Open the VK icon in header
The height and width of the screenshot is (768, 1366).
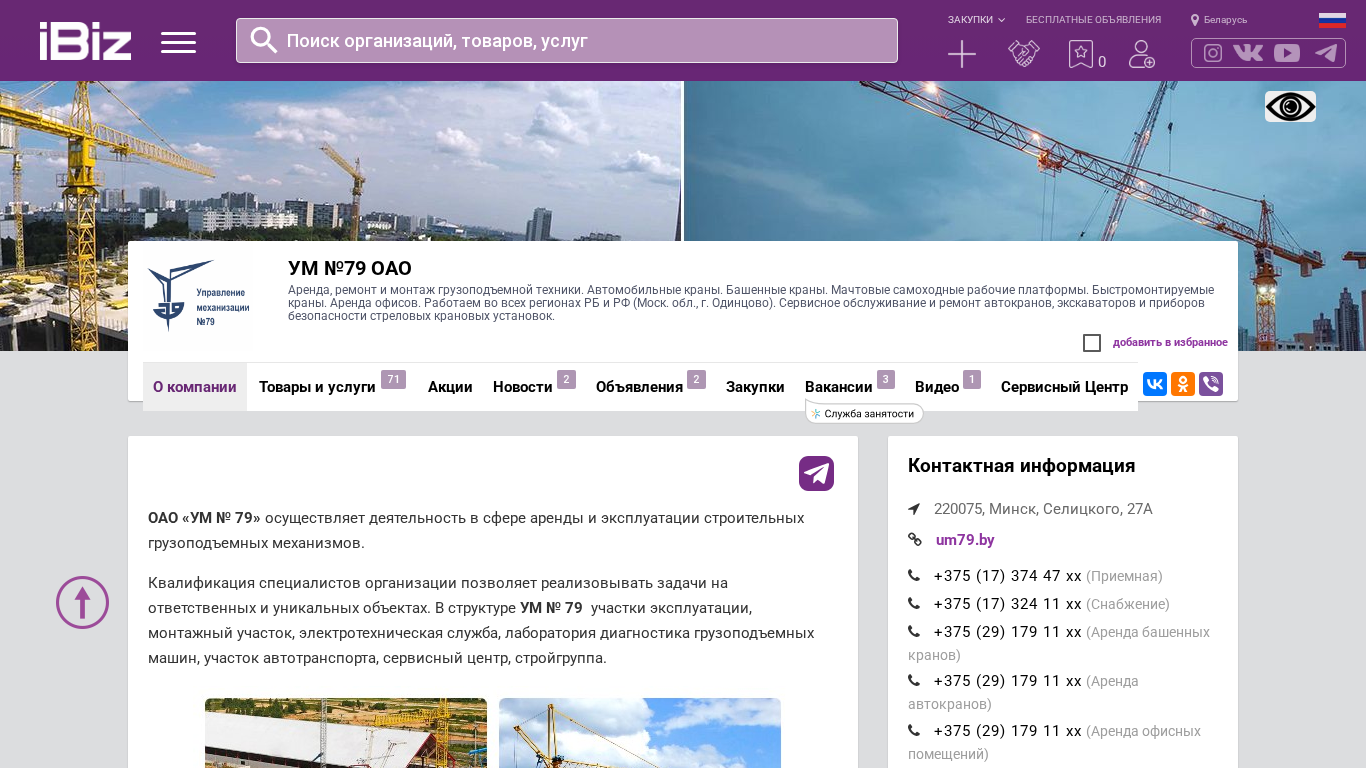(x=1248, y=53)
